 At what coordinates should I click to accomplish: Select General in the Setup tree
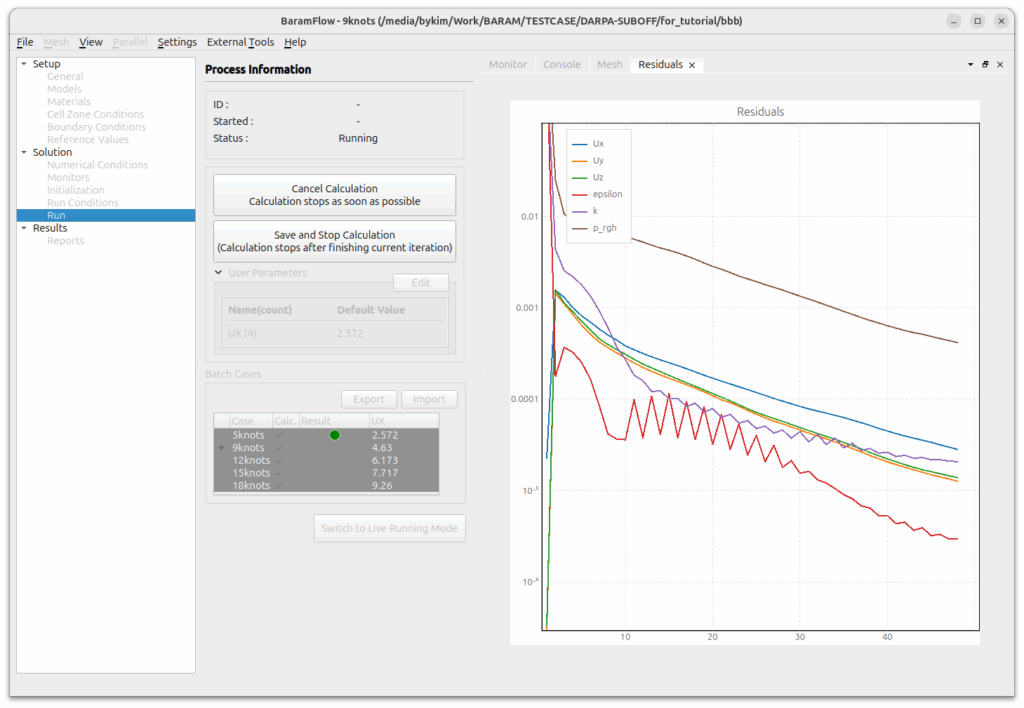pos(65,76)
